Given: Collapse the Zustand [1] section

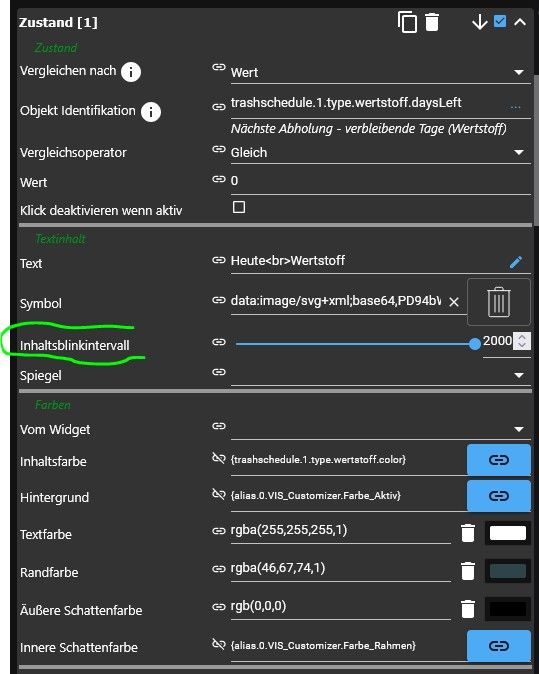Looking at the screenshot, I should [520, 22].
